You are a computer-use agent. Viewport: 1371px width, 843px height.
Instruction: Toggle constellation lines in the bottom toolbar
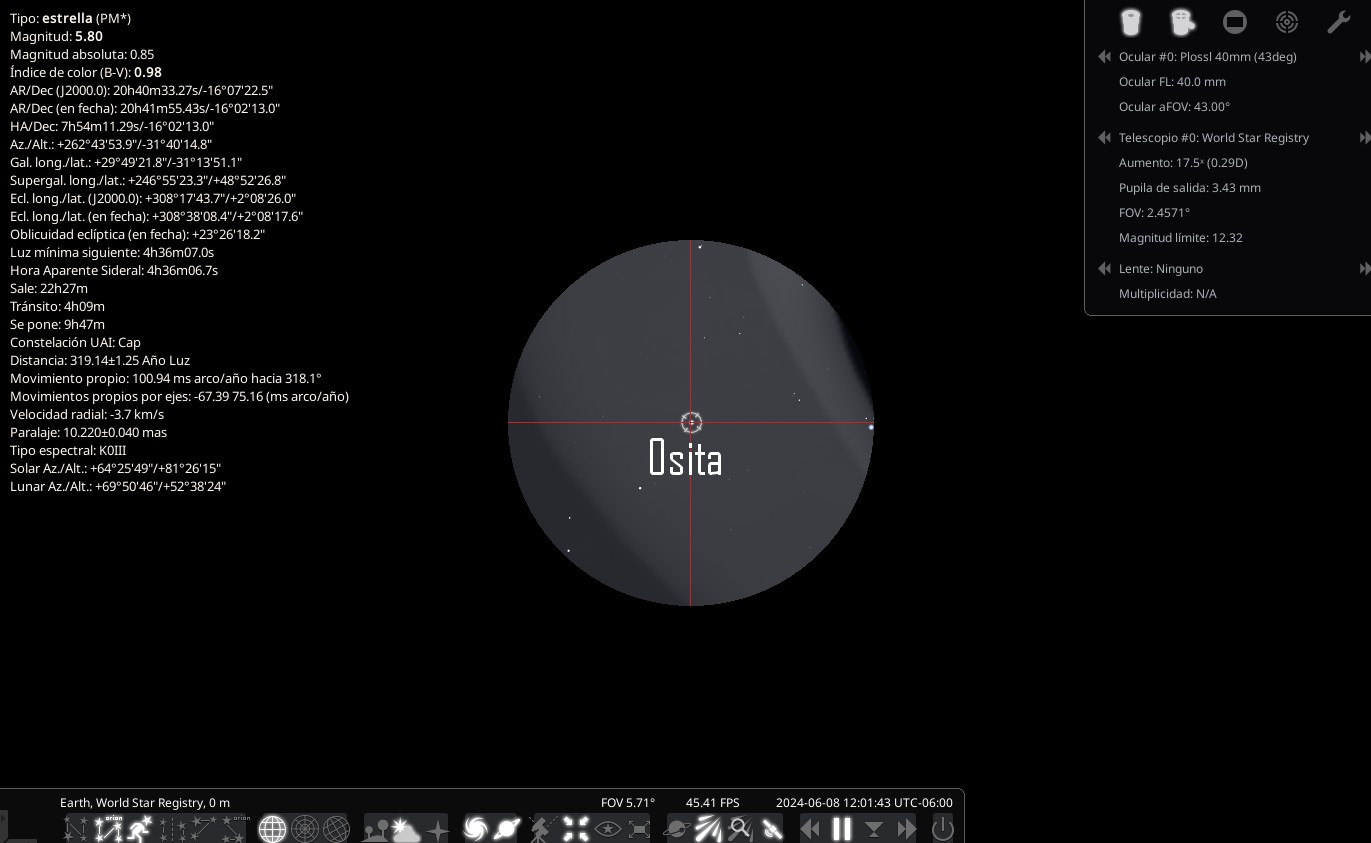coord(76,828)
